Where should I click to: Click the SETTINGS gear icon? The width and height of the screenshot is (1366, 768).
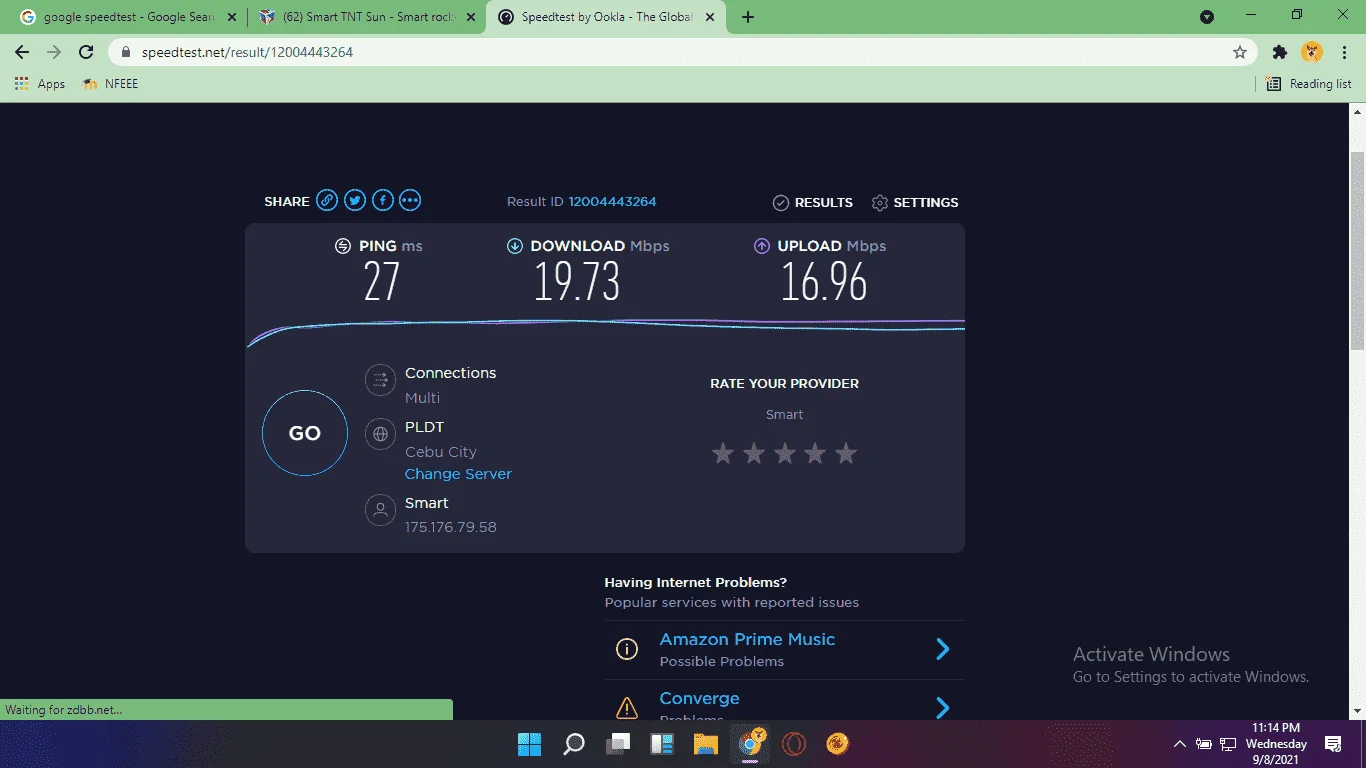coord(880,203)
